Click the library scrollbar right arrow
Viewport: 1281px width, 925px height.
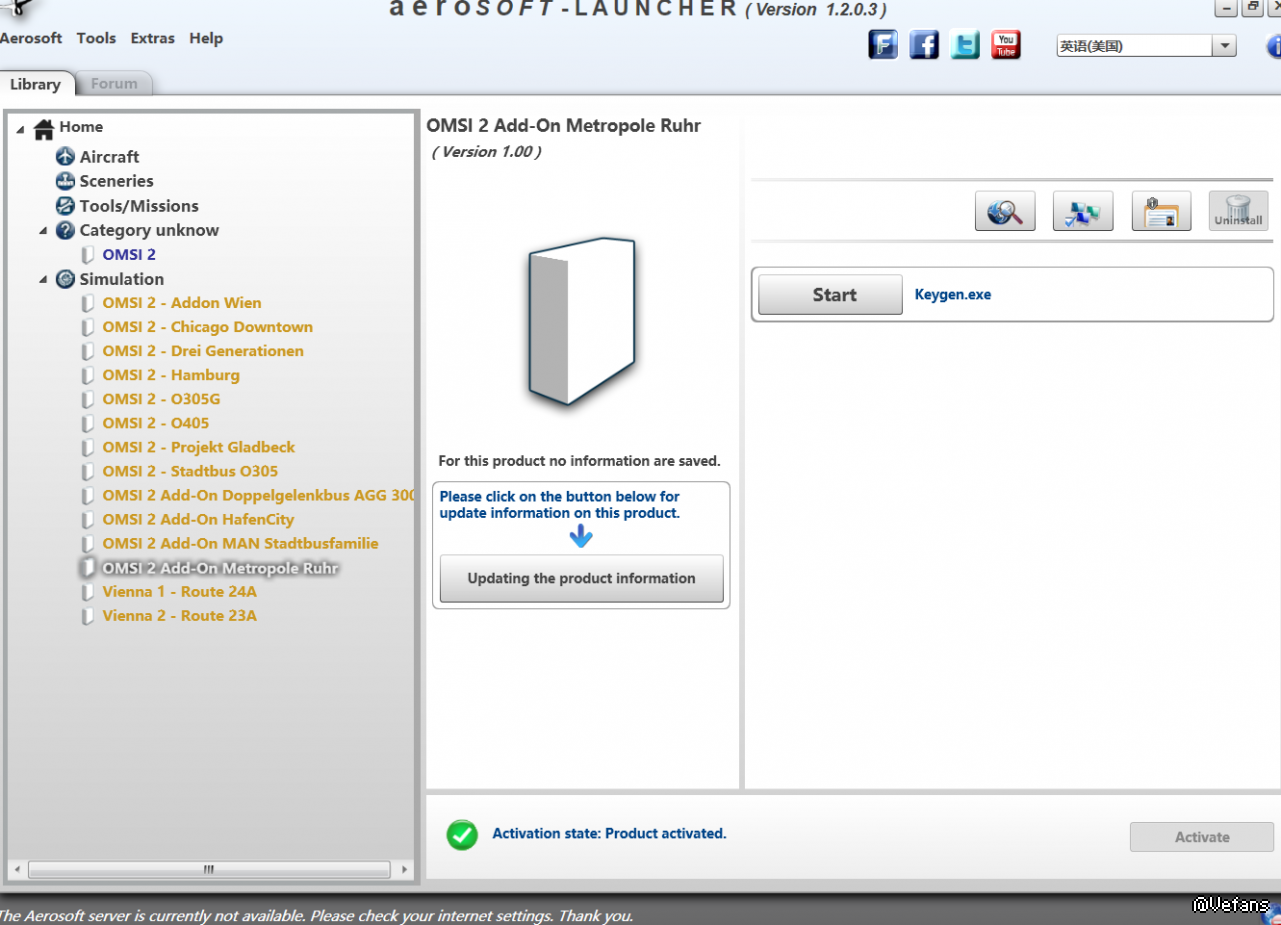pyautogui.click(x=403, y=869)
